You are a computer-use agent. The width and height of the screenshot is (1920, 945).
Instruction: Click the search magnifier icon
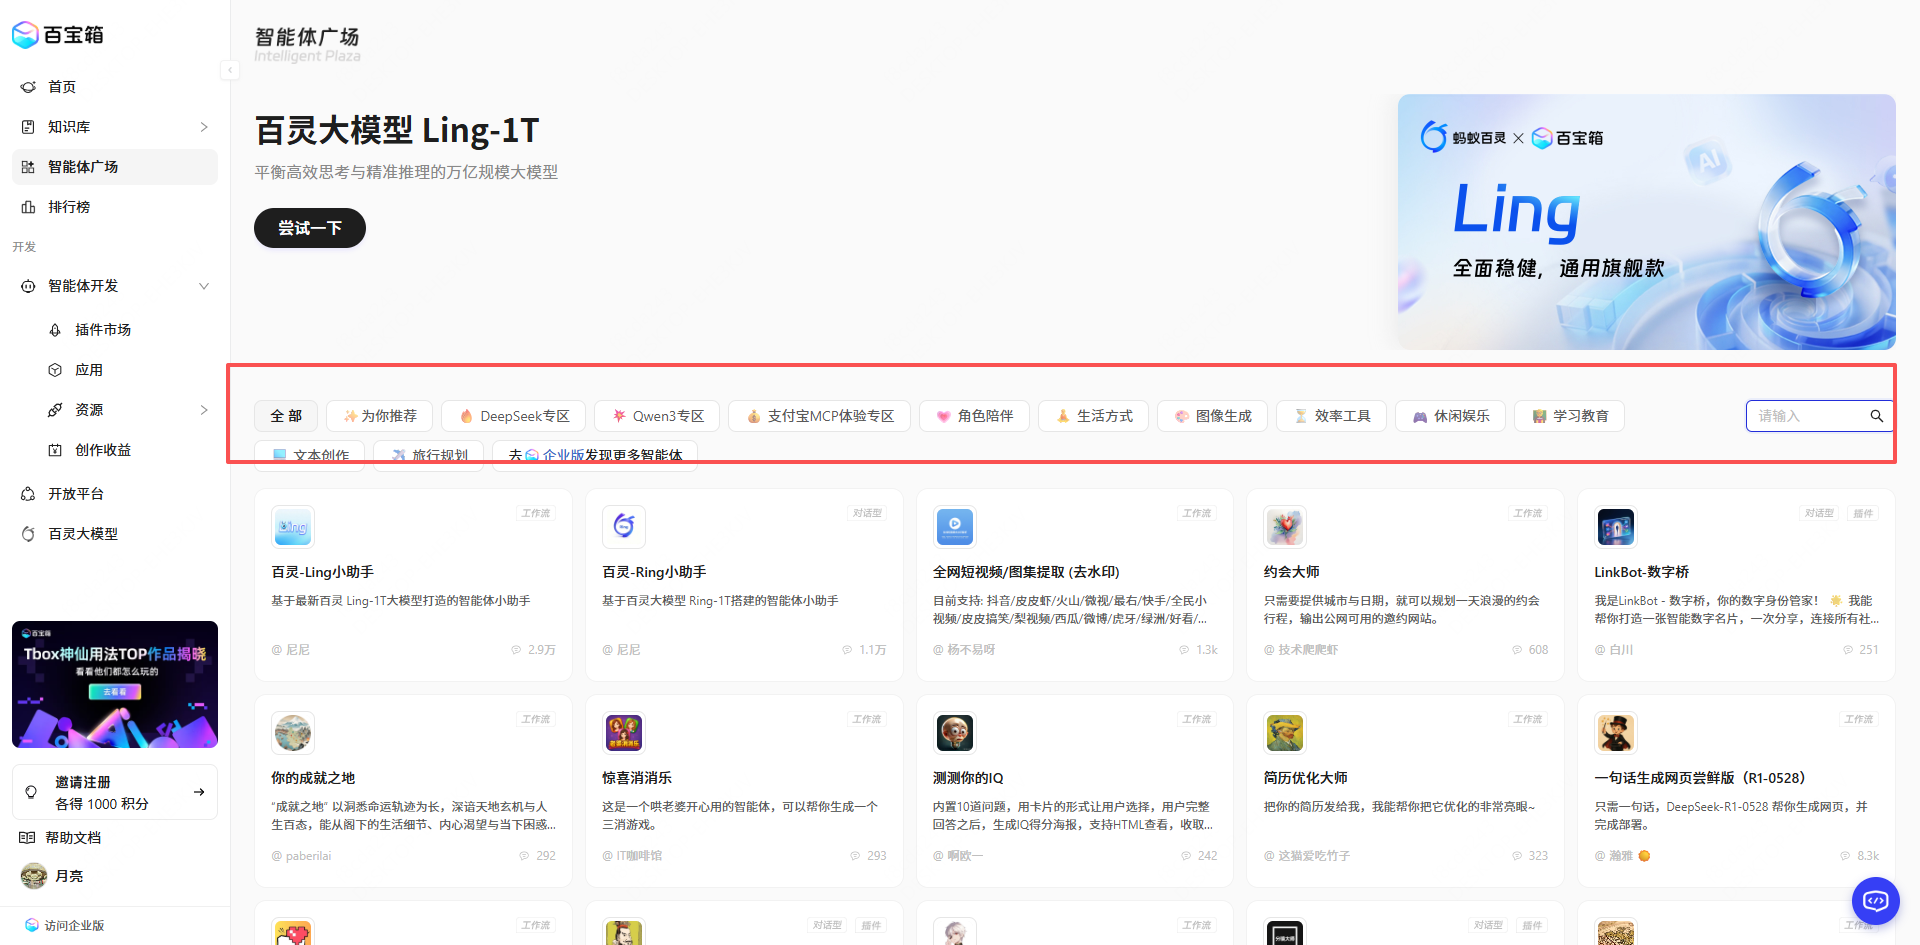point(1876,416)
